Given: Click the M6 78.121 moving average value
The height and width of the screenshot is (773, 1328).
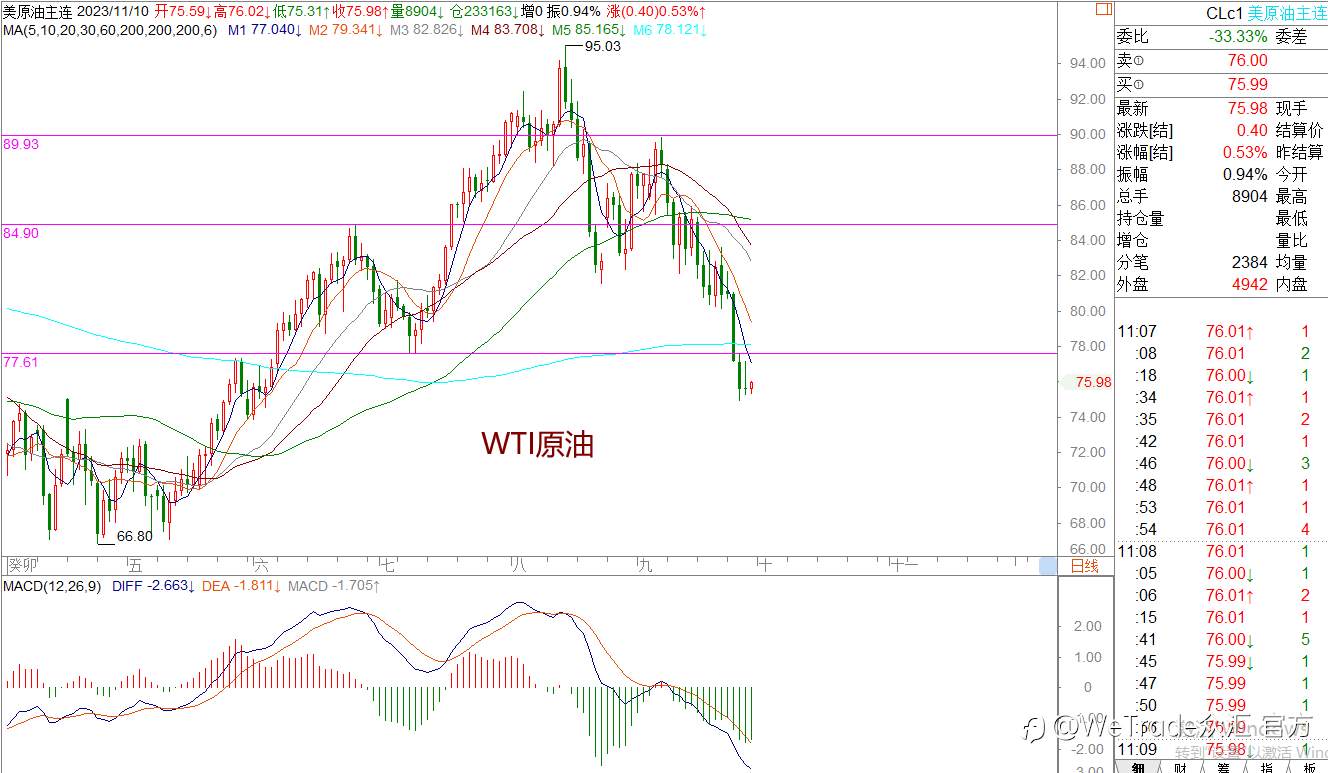Looking at the screenshot, I should (x=669, y=30).
